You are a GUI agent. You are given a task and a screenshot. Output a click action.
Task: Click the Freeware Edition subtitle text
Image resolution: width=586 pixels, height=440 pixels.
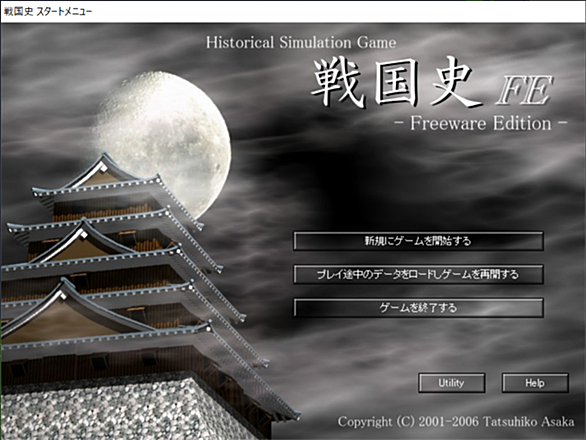481,123
